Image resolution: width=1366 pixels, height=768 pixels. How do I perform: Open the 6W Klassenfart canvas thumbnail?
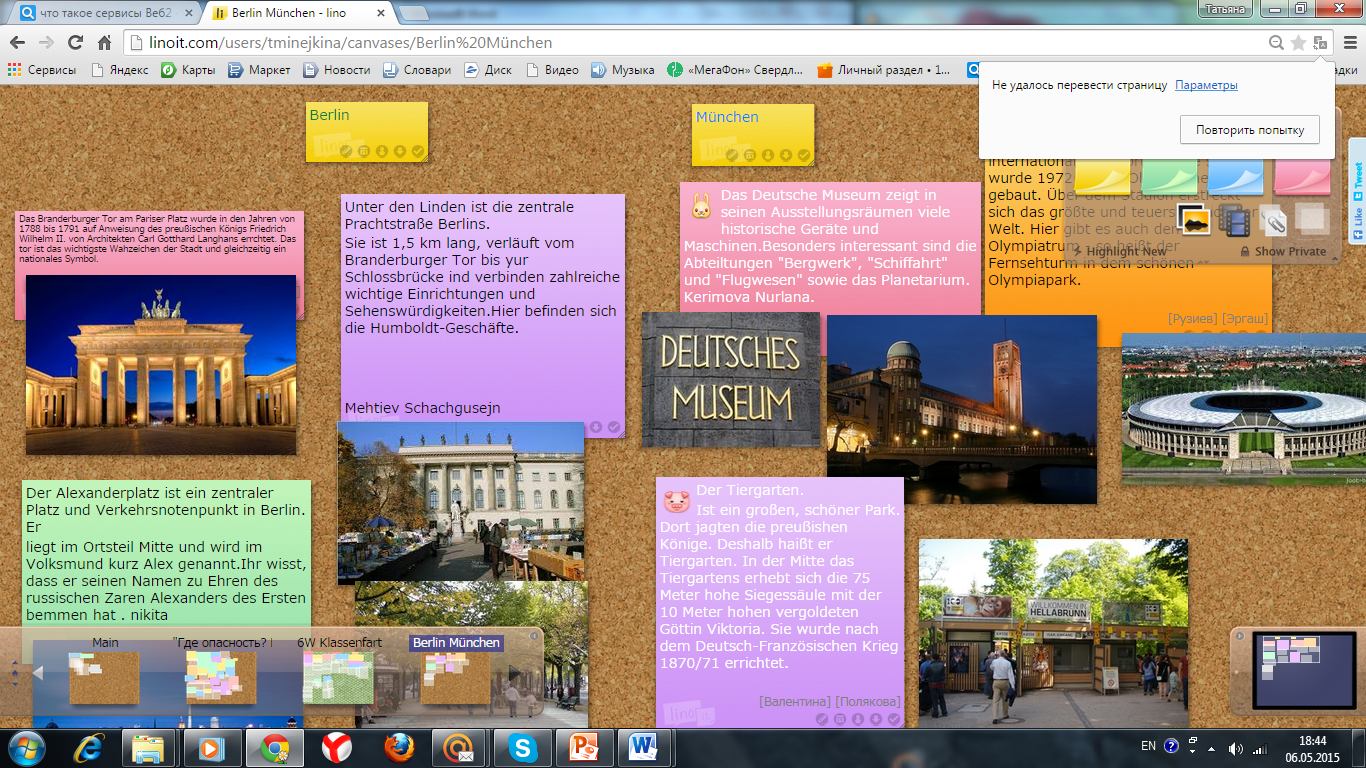tap(339, 678)
